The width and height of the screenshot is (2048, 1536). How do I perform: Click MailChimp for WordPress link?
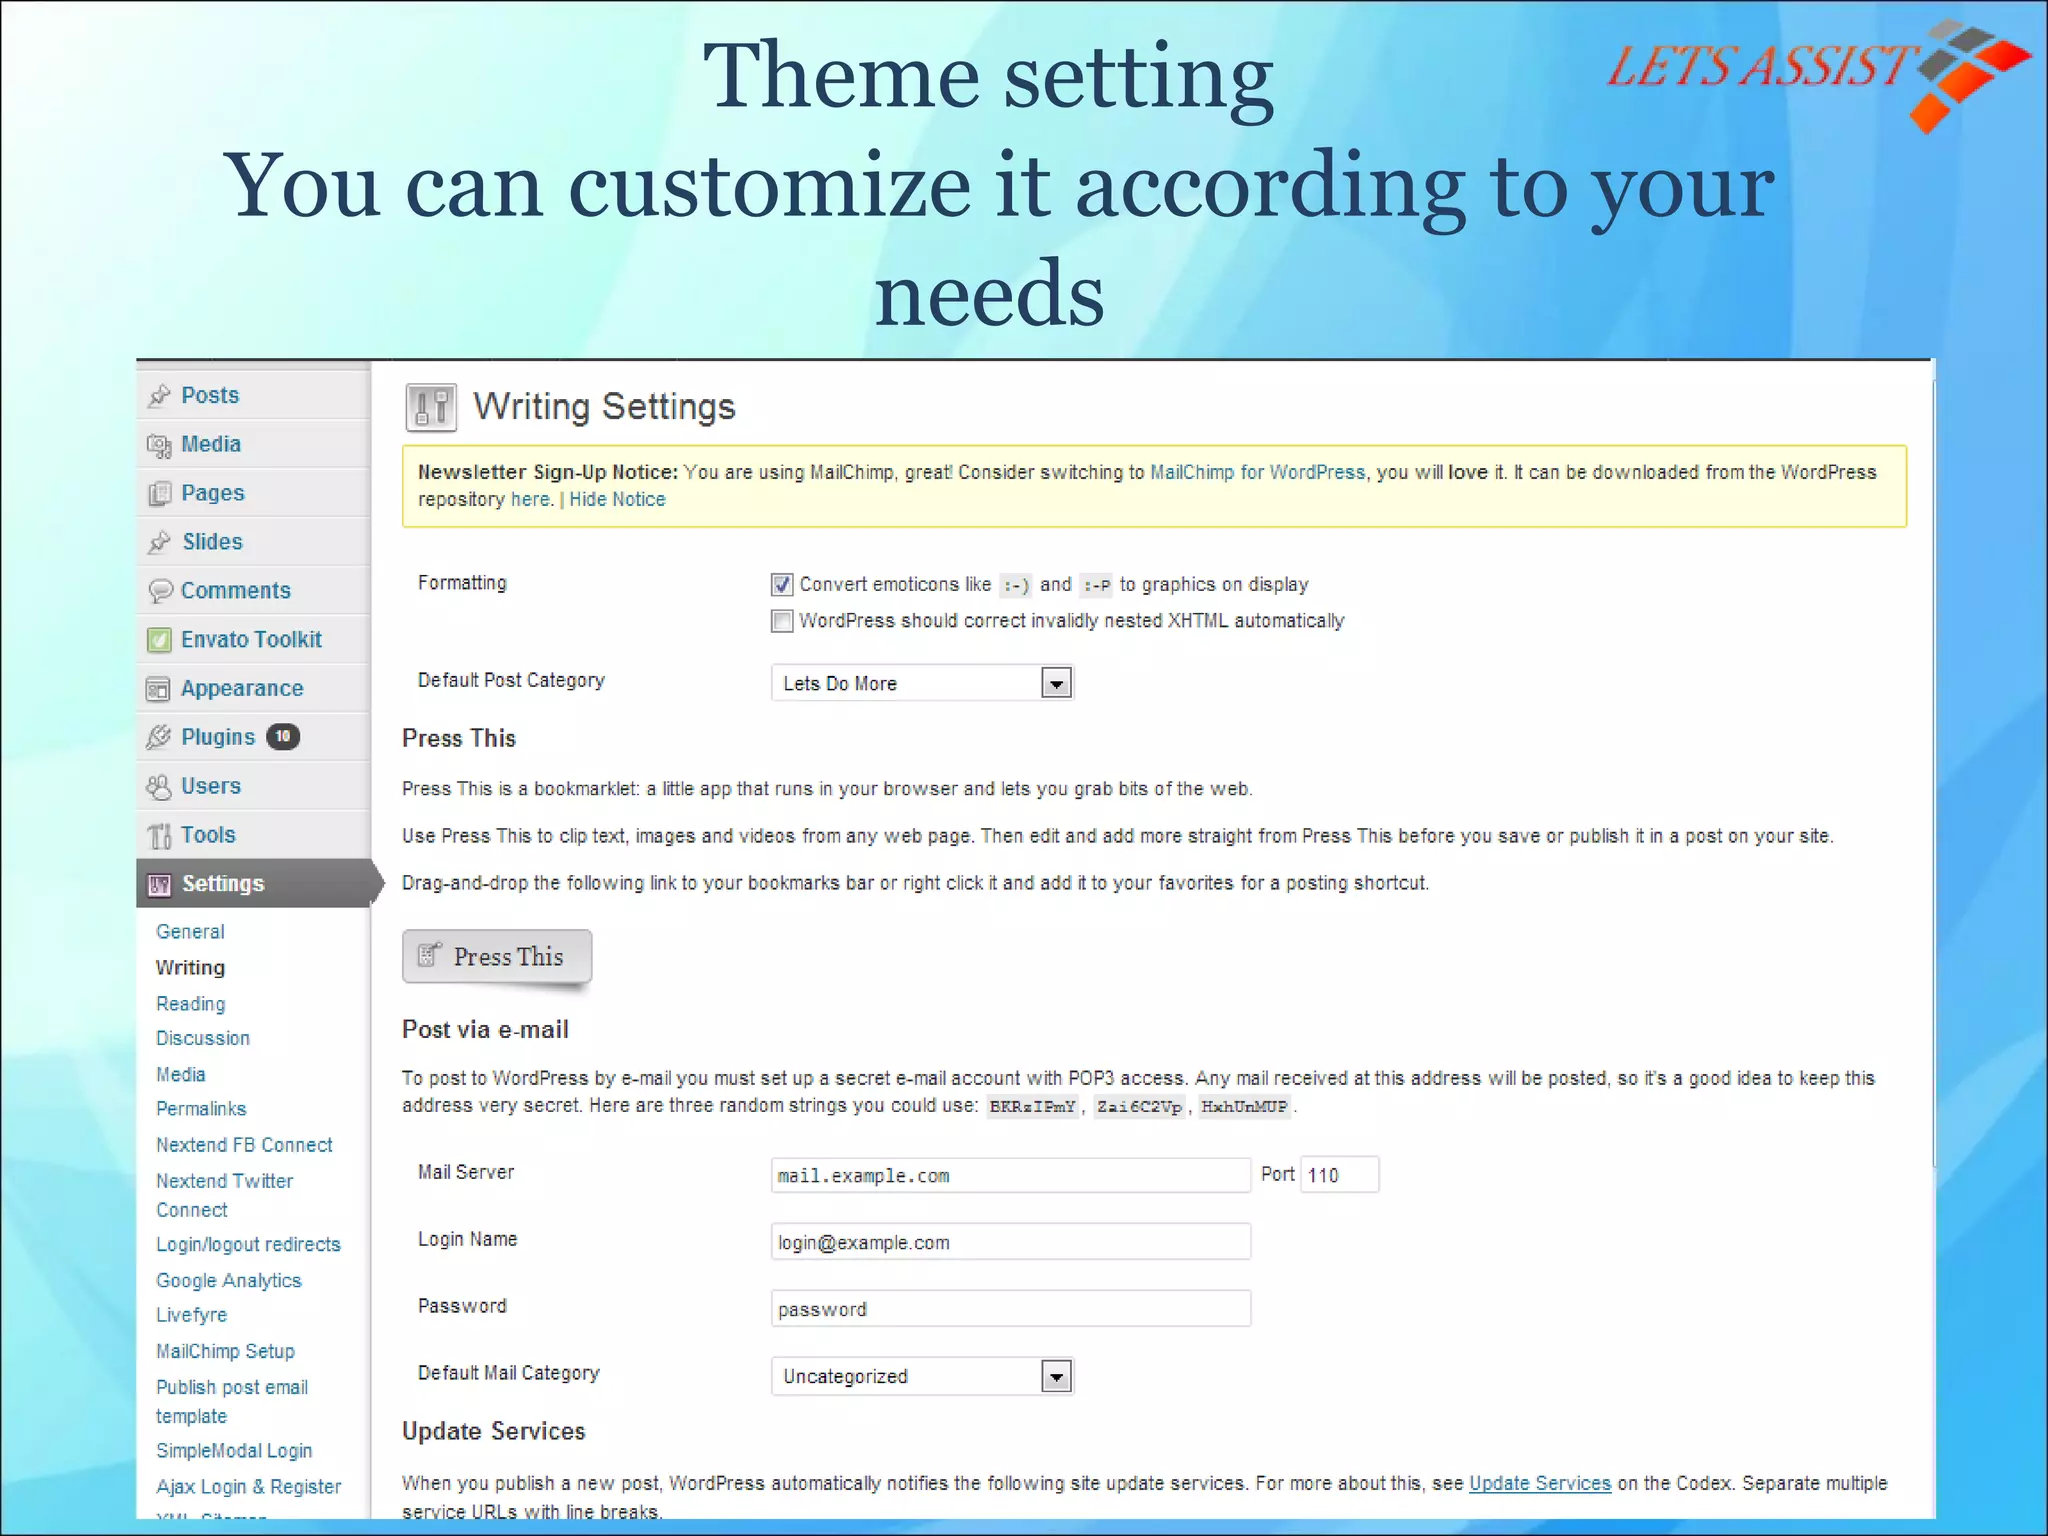[1257, 473]
